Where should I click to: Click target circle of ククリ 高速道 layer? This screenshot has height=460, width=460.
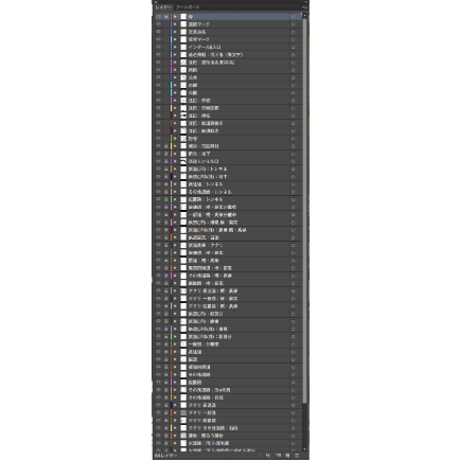pyautogui.click(x=293, y=405)
